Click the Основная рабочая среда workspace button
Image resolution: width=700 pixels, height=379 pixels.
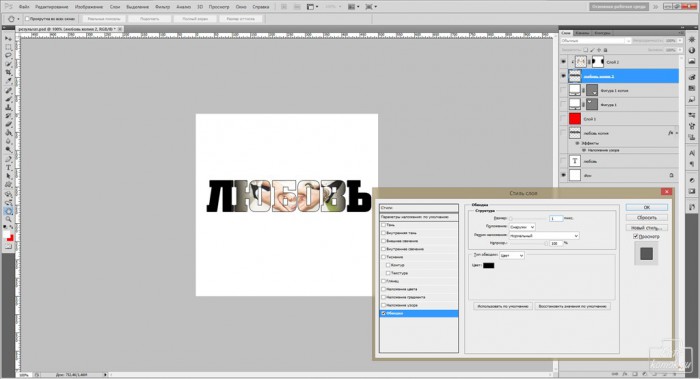coord(619,7)
